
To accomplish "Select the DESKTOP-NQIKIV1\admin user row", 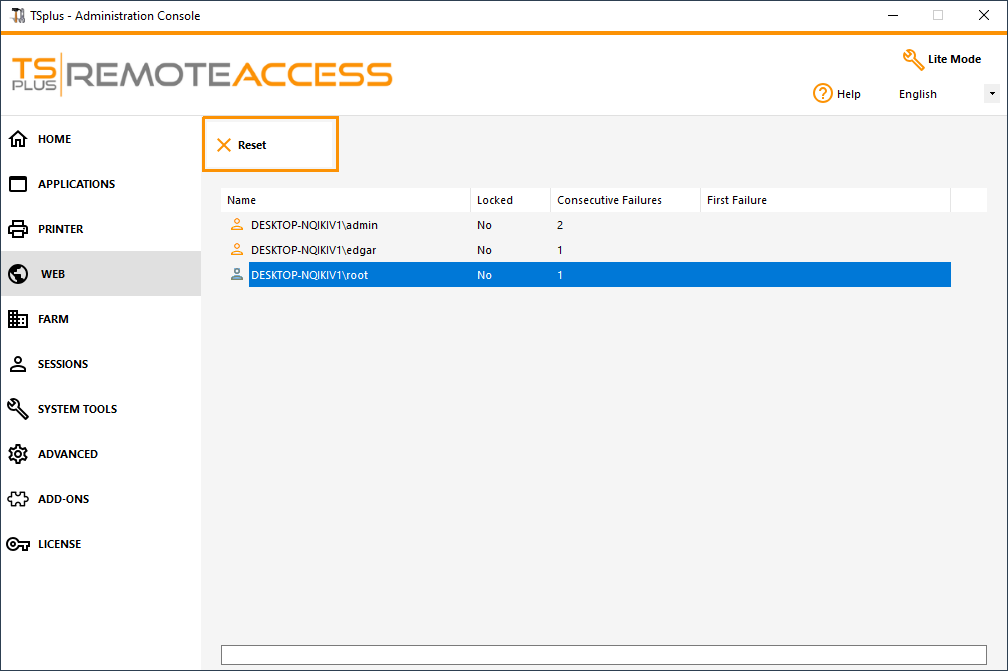I will tap(318, 225).
